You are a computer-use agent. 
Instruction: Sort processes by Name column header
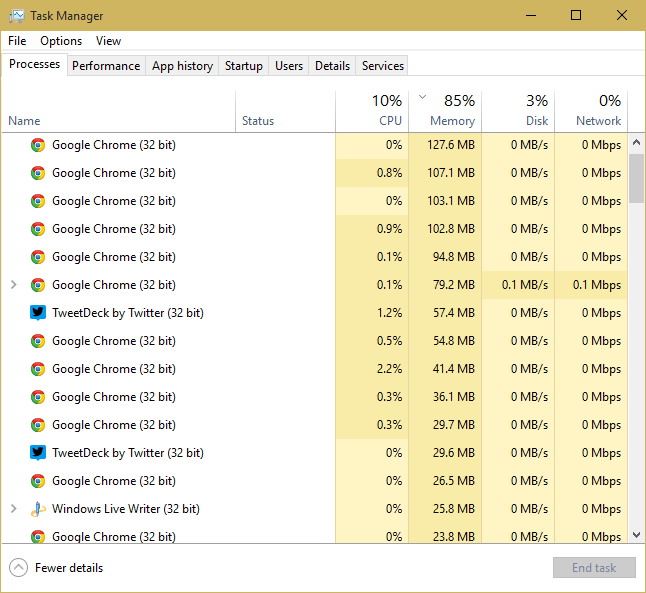point(119,112)
